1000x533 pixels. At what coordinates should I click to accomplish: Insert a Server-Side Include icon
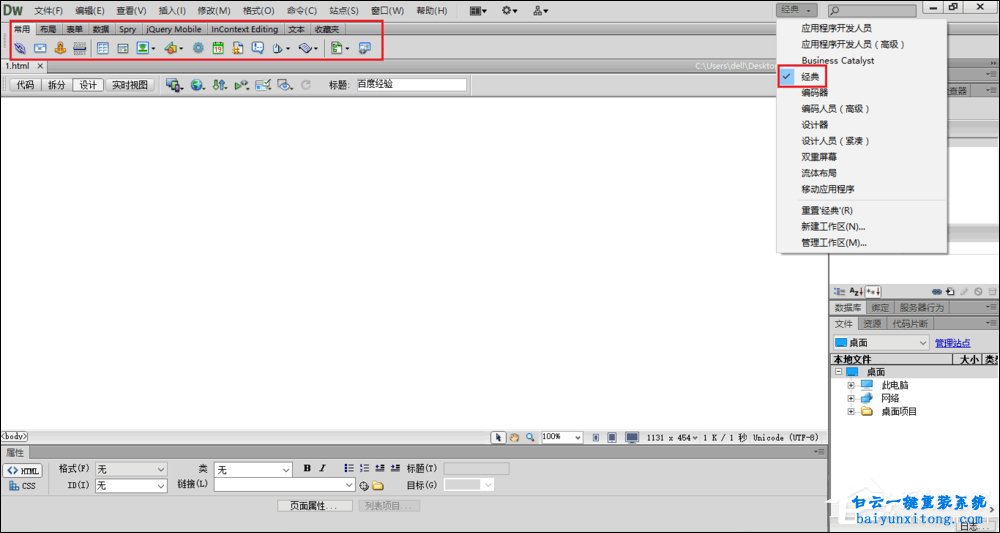(x=238, y=48)
